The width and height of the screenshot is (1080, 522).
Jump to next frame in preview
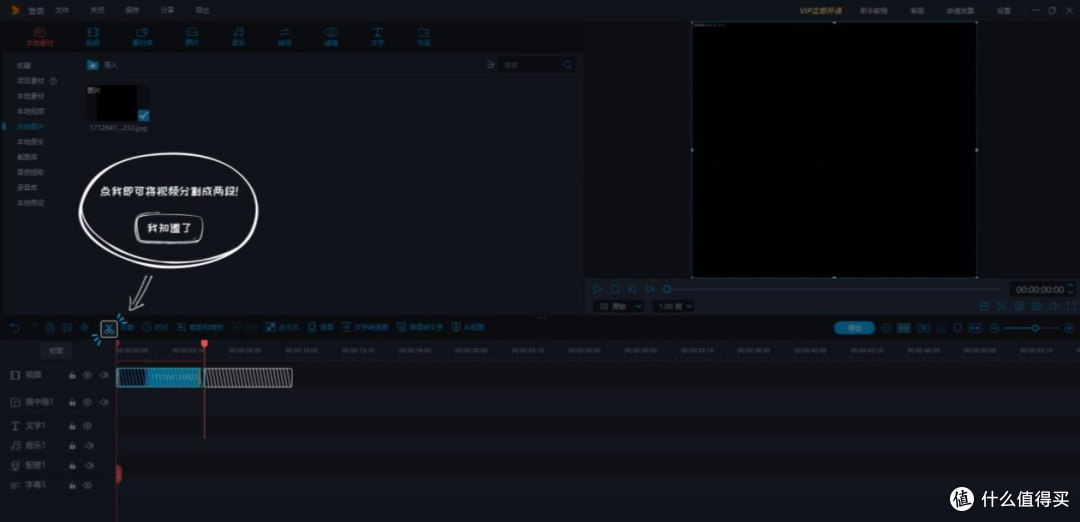coord(650,289)
